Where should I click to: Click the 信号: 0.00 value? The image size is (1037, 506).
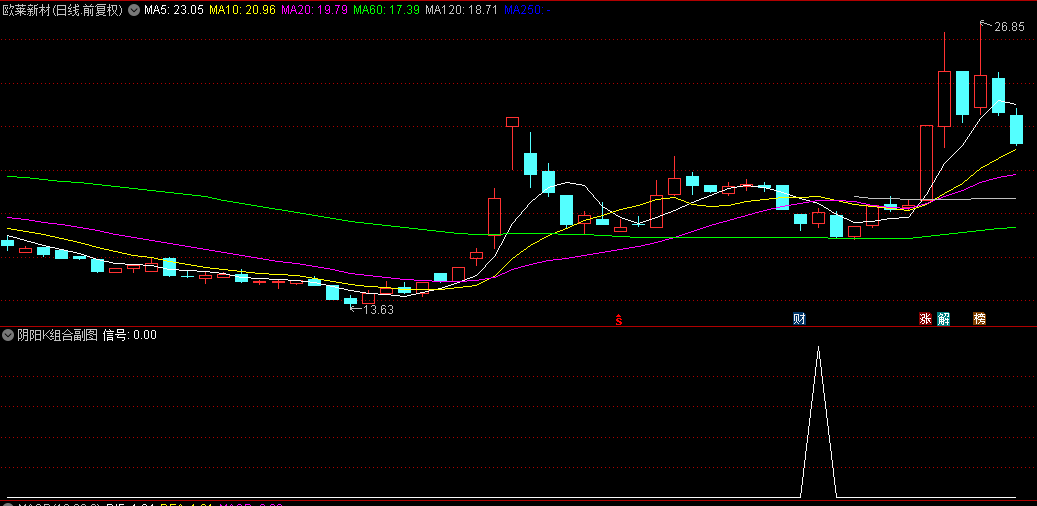click(x=130, y=335)
